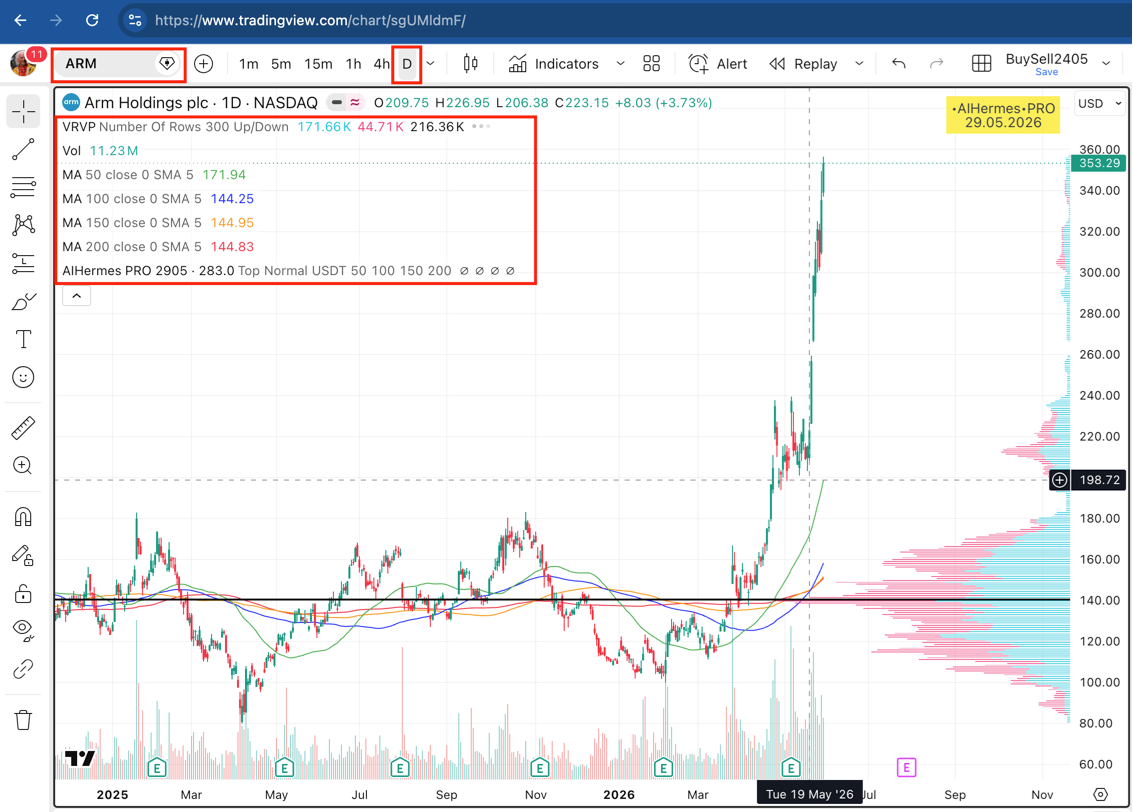The image size is (1133, 812).
Task: Open the USD currency dropdown
Action: [x=1100, y=104]
